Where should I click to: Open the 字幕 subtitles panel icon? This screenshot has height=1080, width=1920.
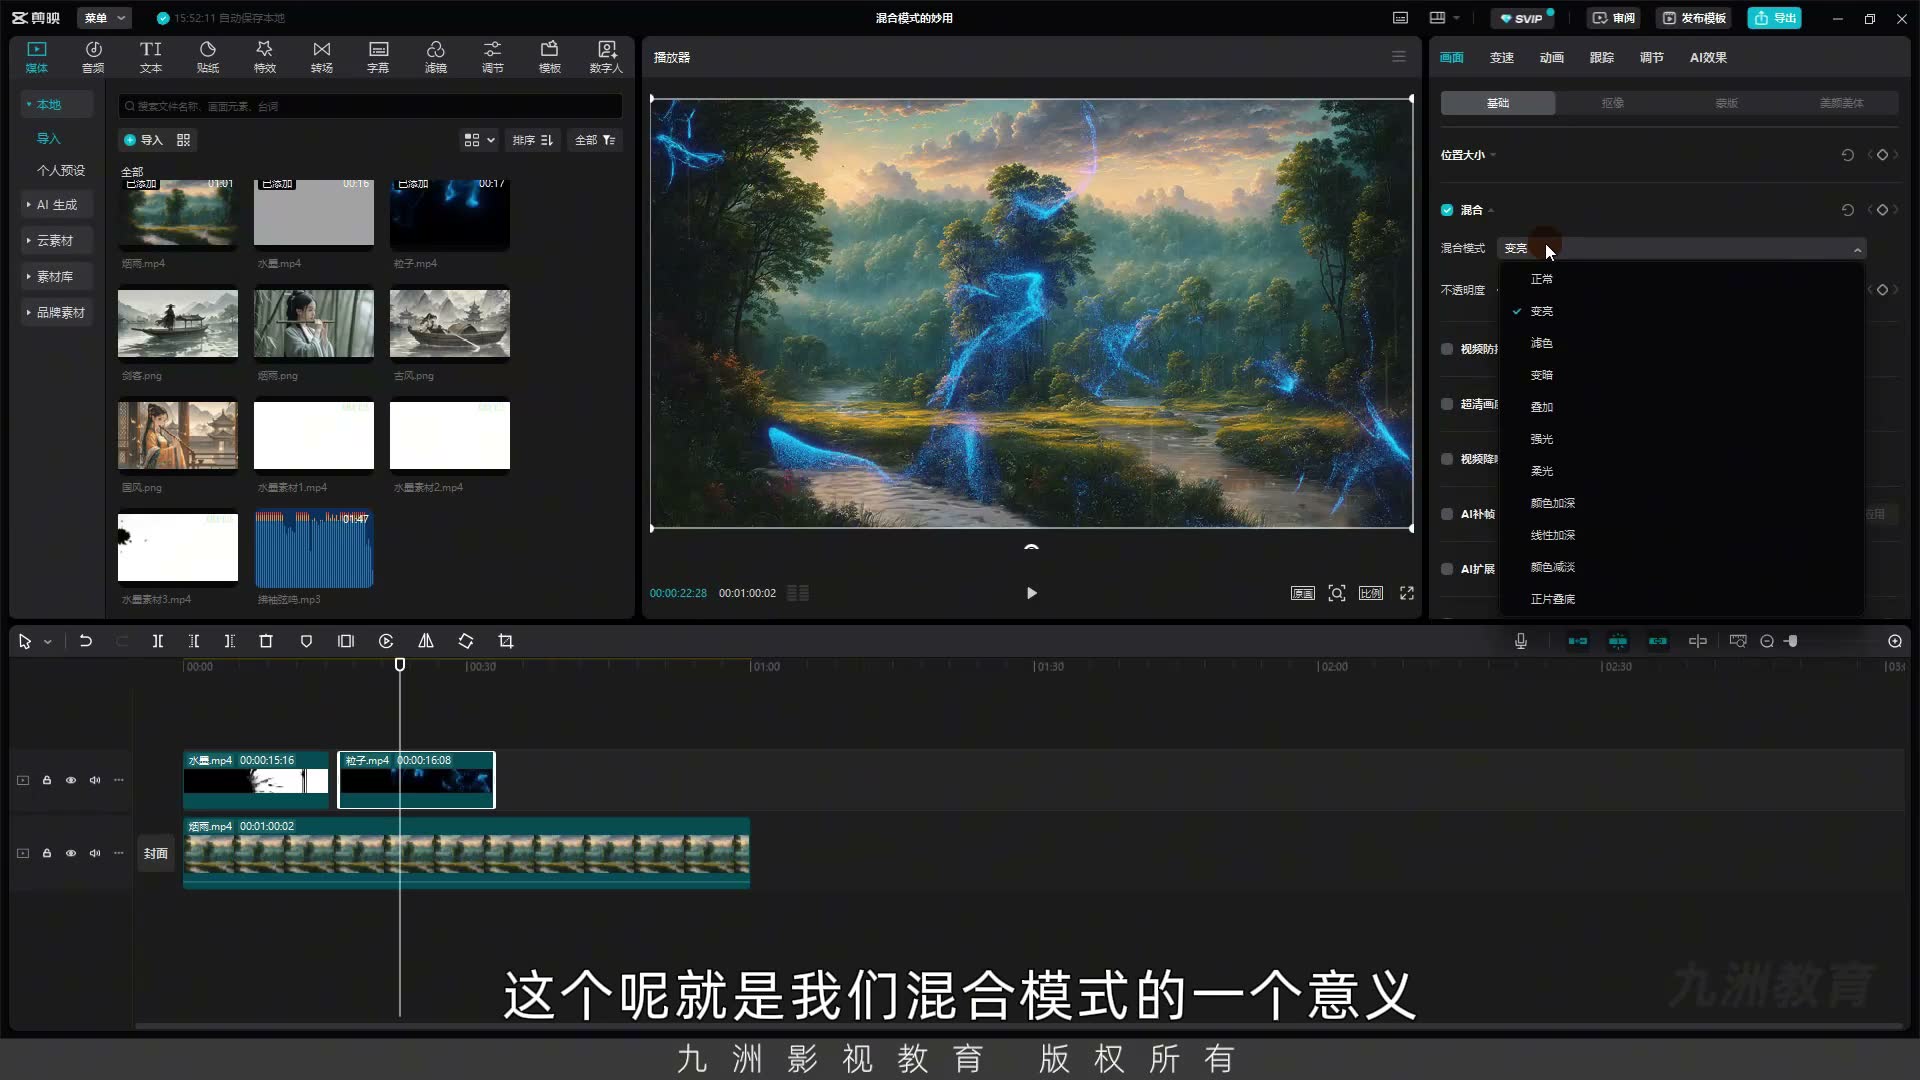pyautogui.click(x=378, y=57)
